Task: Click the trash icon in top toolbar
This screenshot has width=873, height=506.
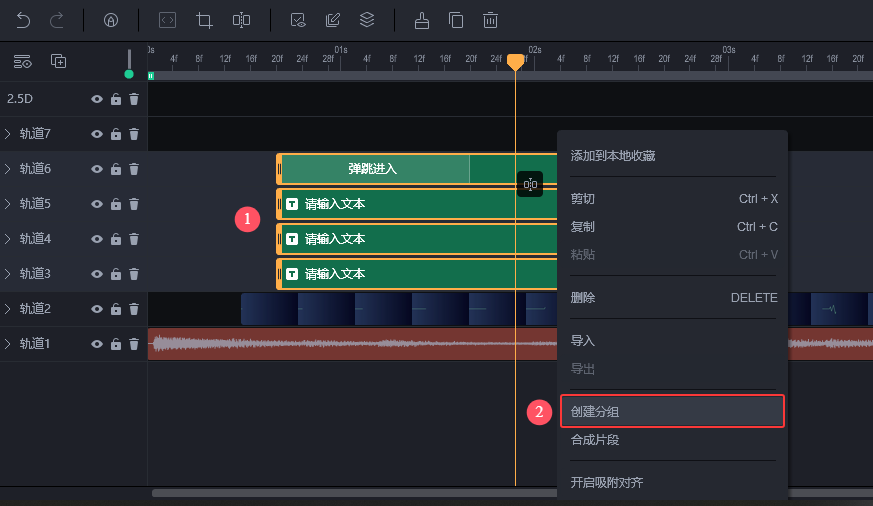Action: 490,20
